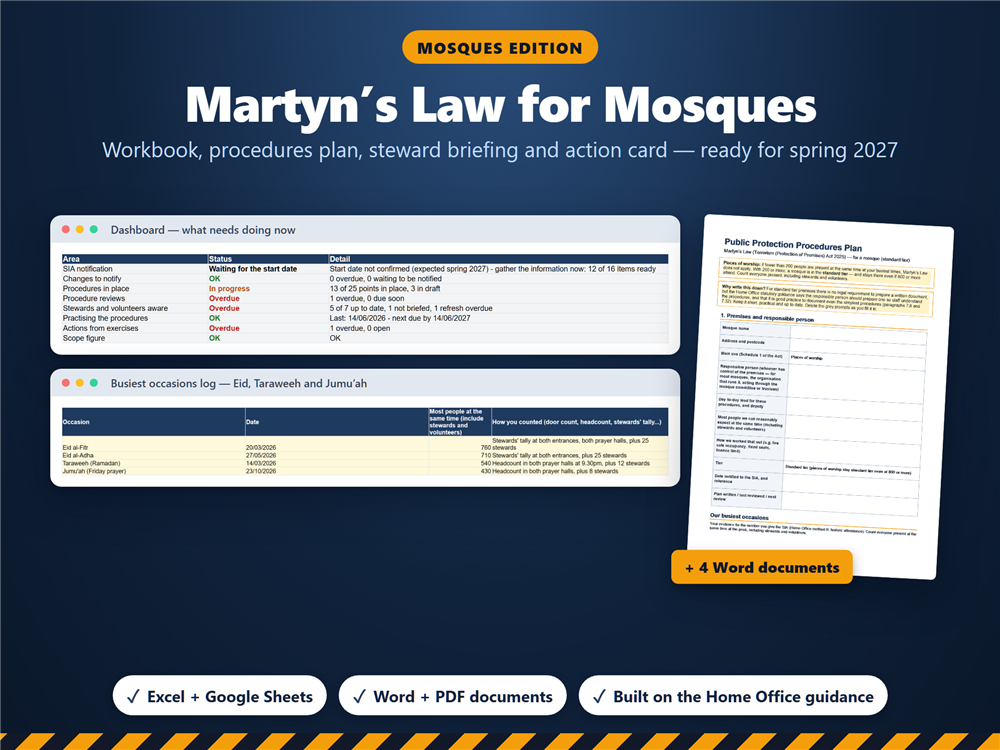Click the subtitle ending 'ready for spring 2027'
Image resolution: width=1000 pixels, height=750 pixels.
point(500,151)
